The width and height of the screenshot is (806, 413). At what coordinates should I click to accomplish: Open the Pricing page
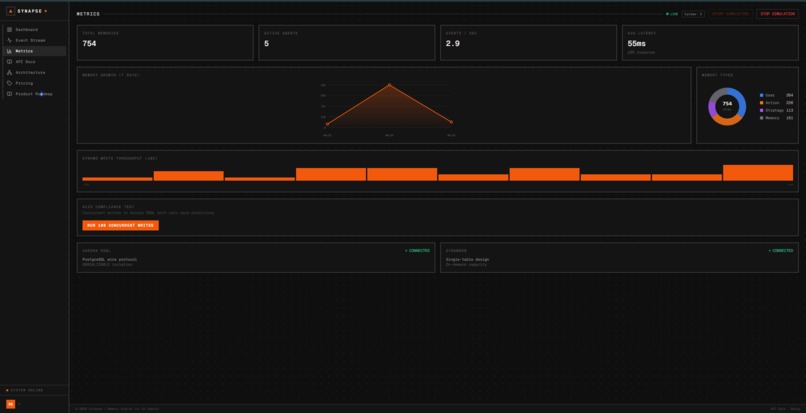(x=34, y=83)
